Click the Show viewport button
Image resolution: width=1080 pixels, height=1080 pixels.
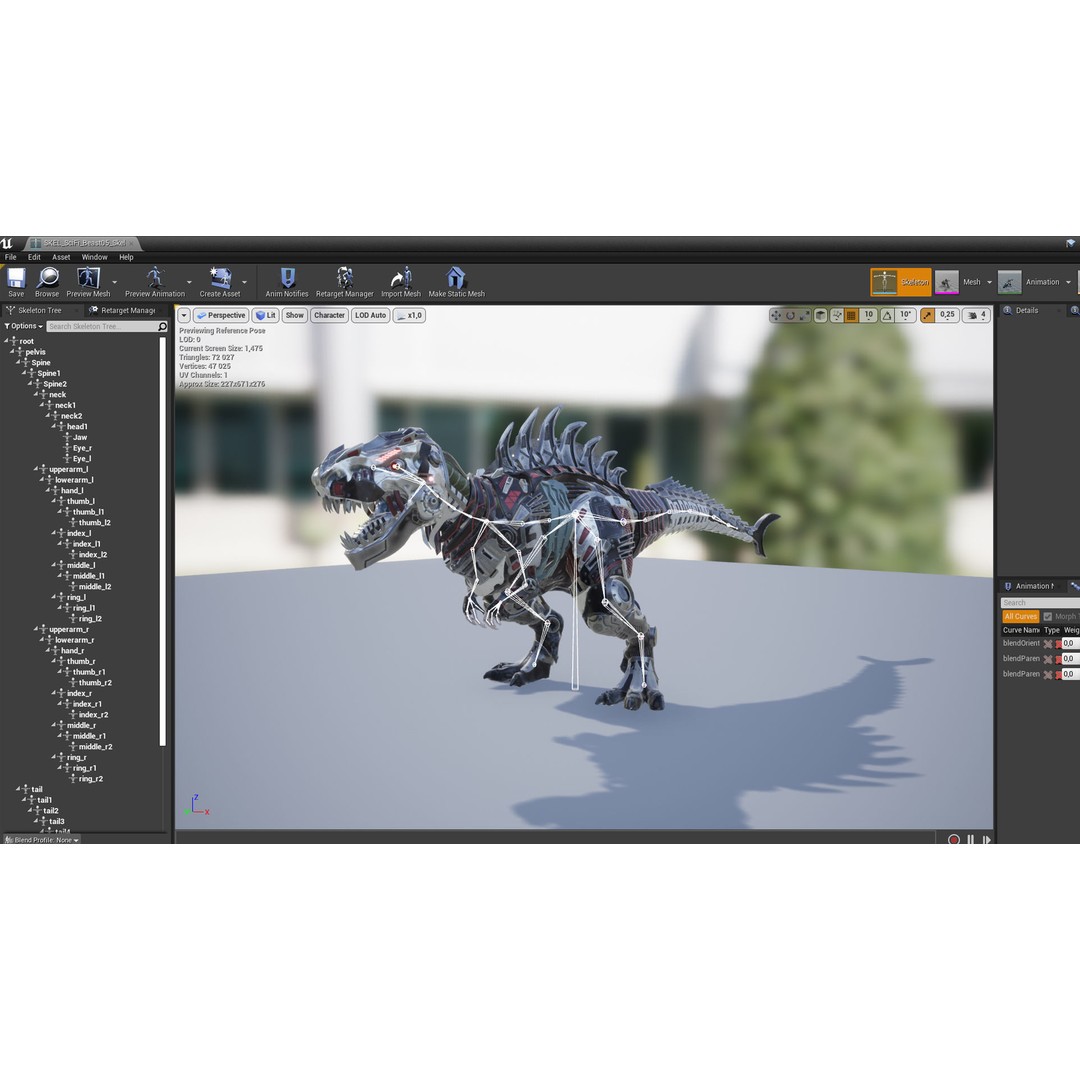295,315
